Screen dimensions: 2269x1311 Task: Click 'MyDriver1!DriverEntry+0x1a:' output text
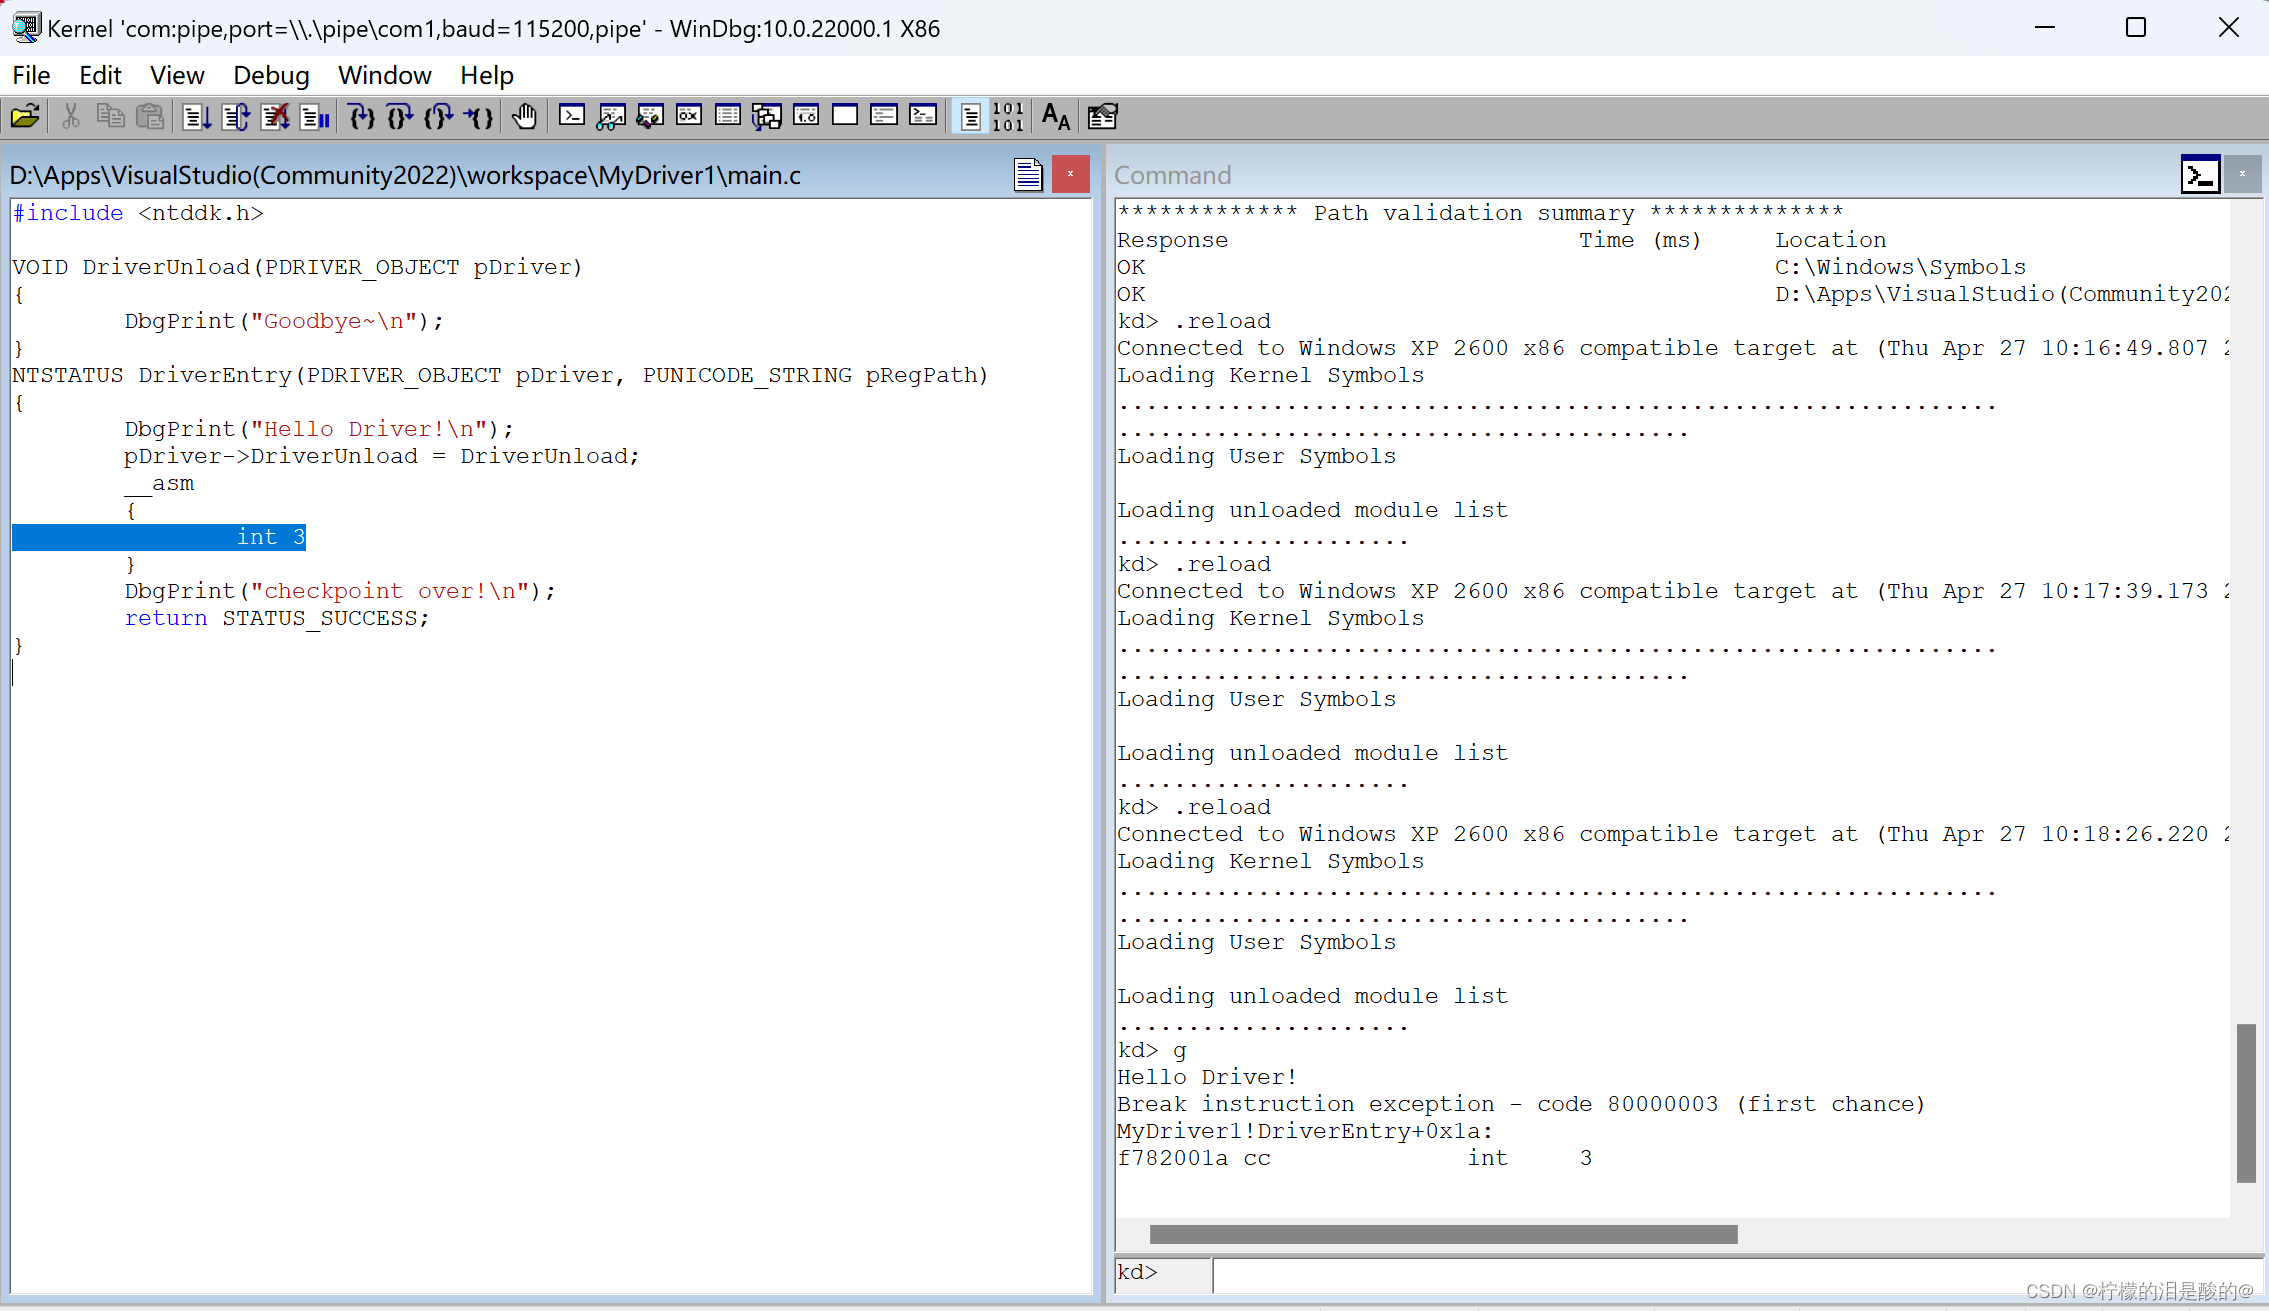pyautogui.click(x=1305, y=1131)
